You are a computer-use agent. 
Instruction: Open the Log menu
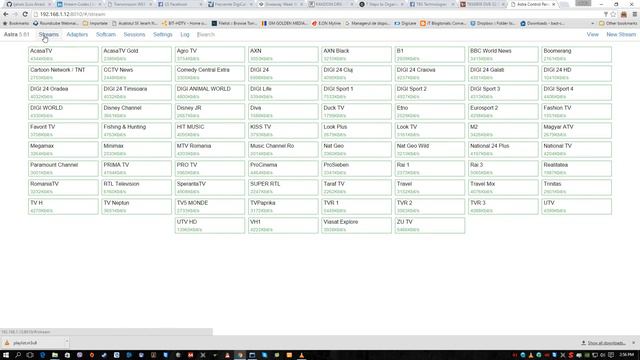tap(185, 34)
